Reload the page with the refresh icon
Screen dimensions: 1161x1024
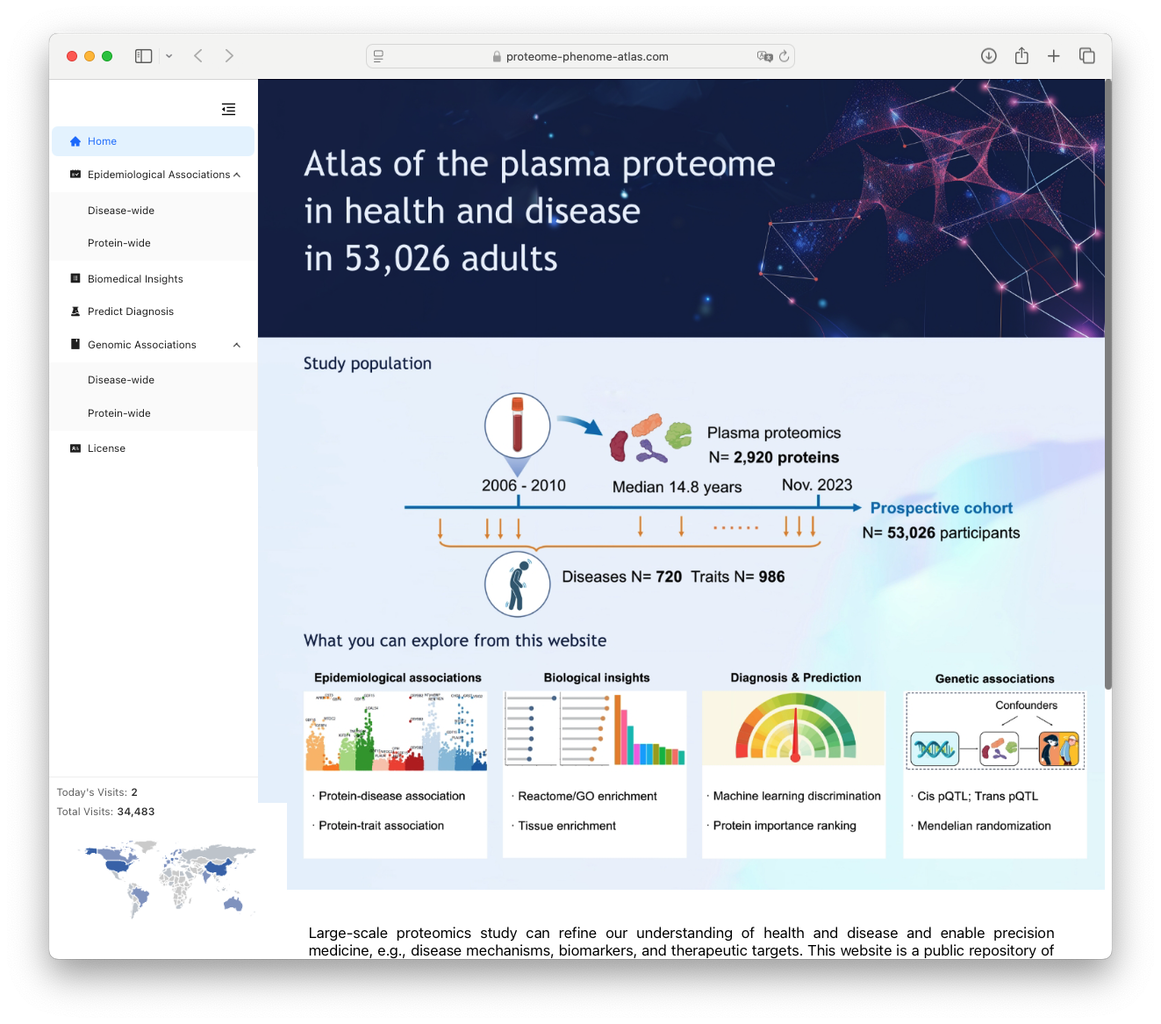click(784, 56)
